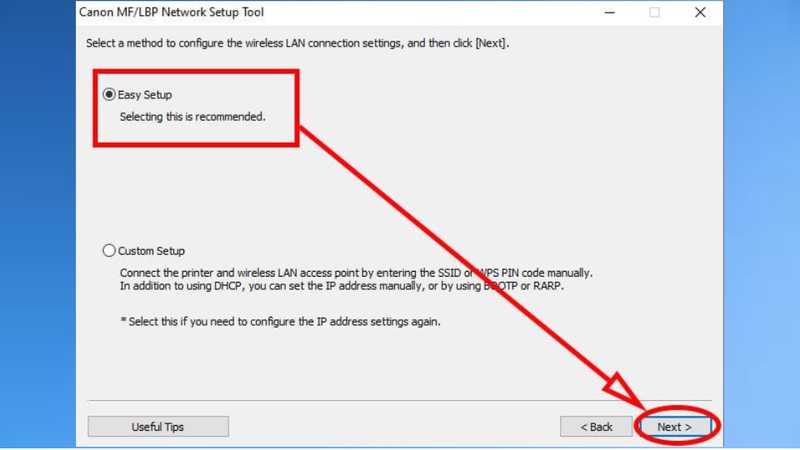Click the greyed-out maximize window icon
Screen dimensions: 800x450
pyautogui.click(x=654, y=12)
